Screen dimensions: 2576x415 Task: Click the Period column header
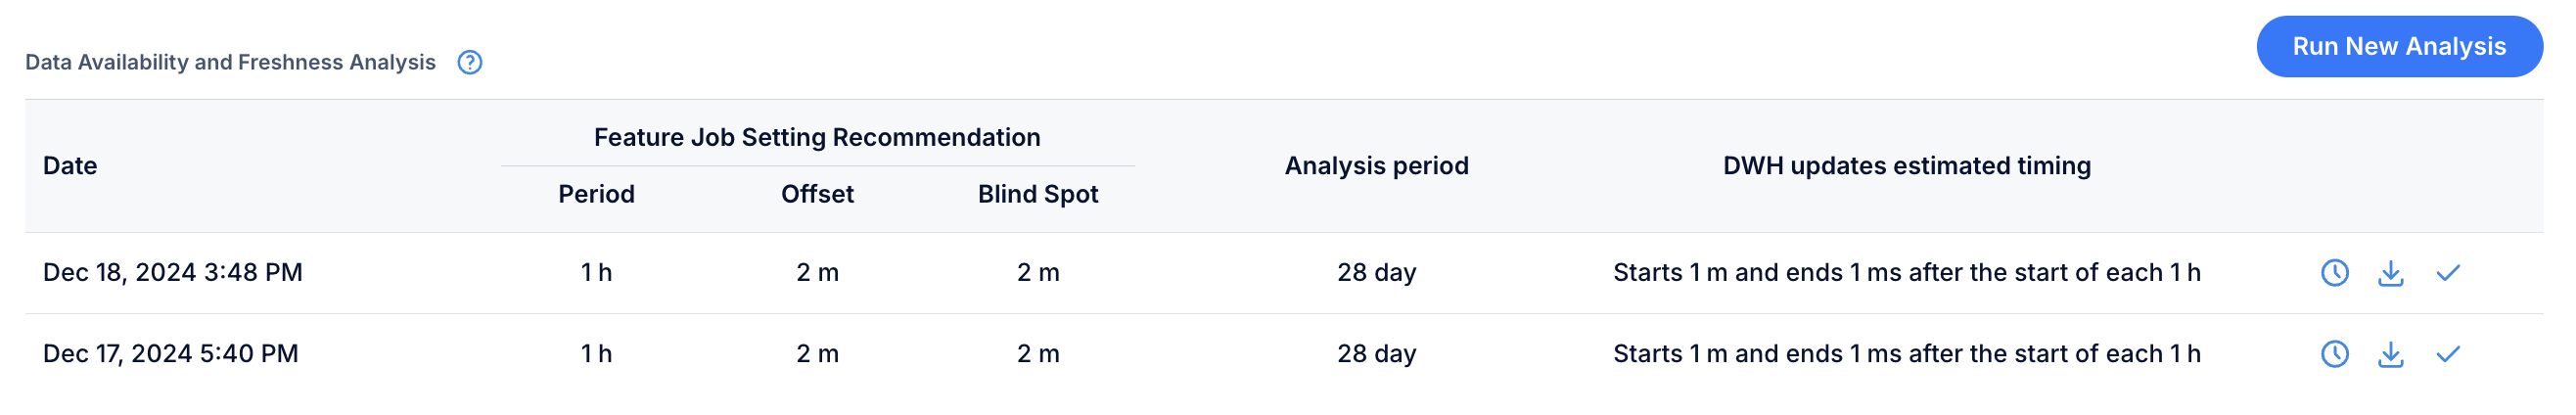coord(596,194)
